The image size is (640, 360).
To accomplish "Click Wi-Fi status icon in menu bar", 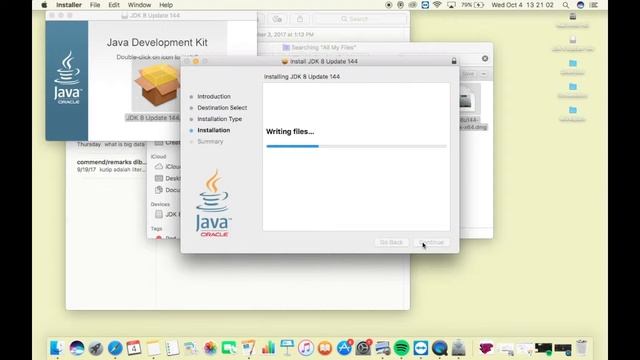I will (437, 5).
